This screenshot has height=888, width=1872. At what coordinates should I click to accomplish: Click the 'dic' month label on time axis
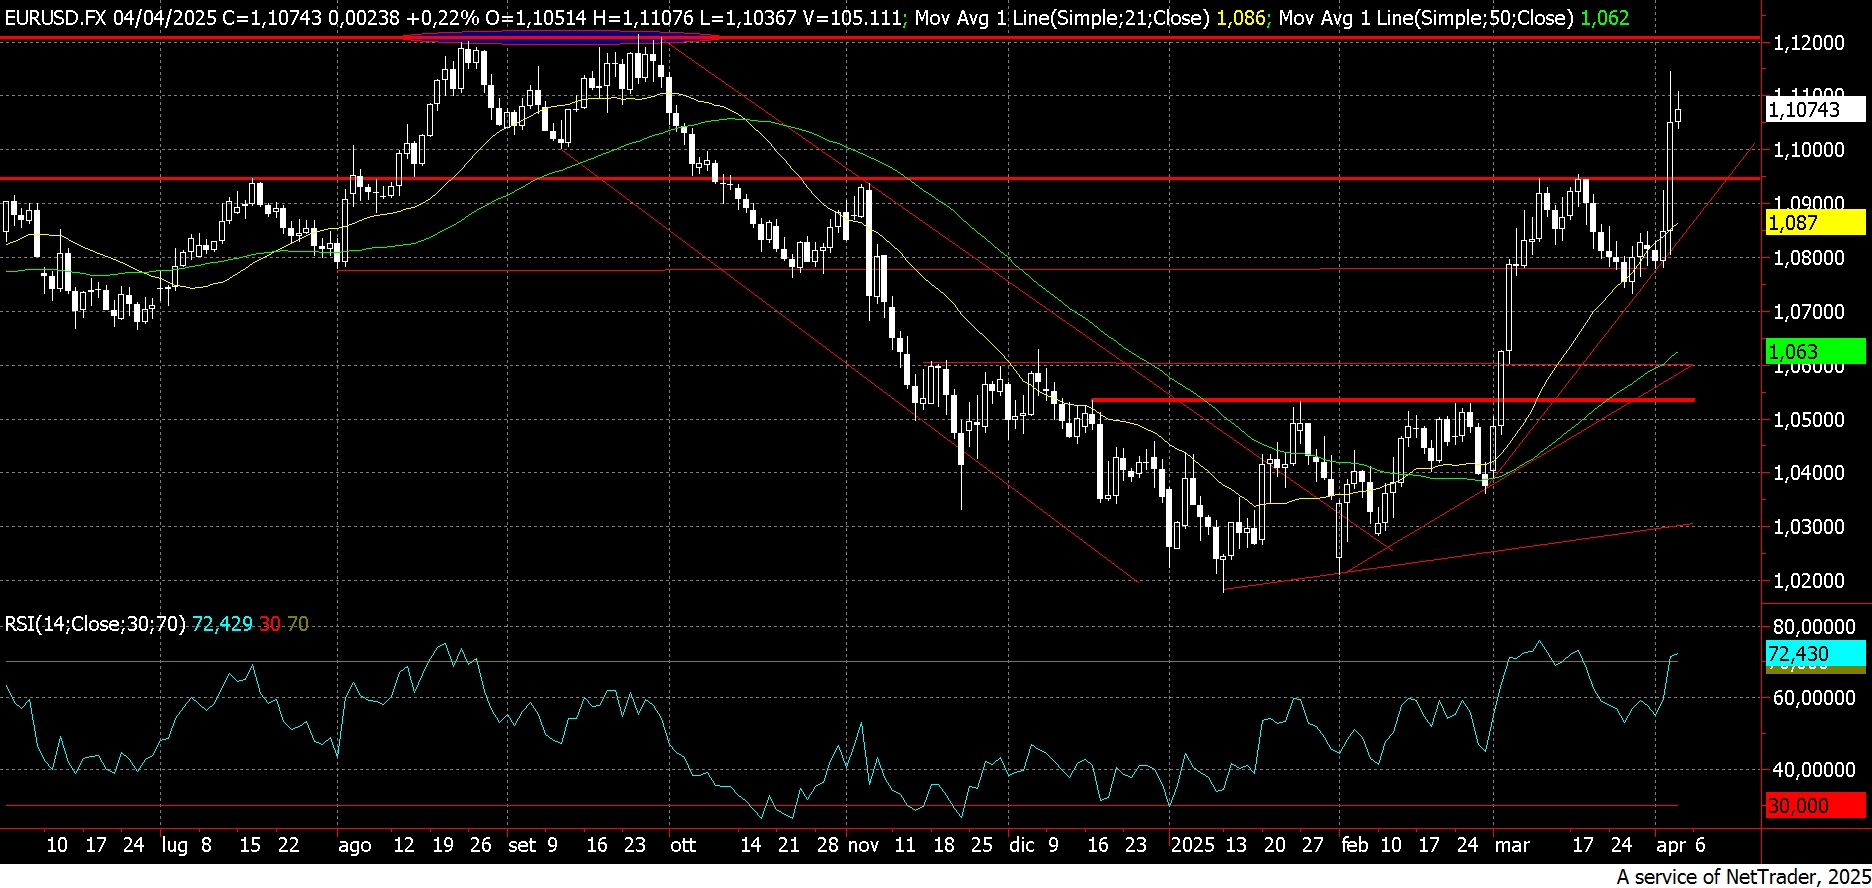click(1021, 846)
